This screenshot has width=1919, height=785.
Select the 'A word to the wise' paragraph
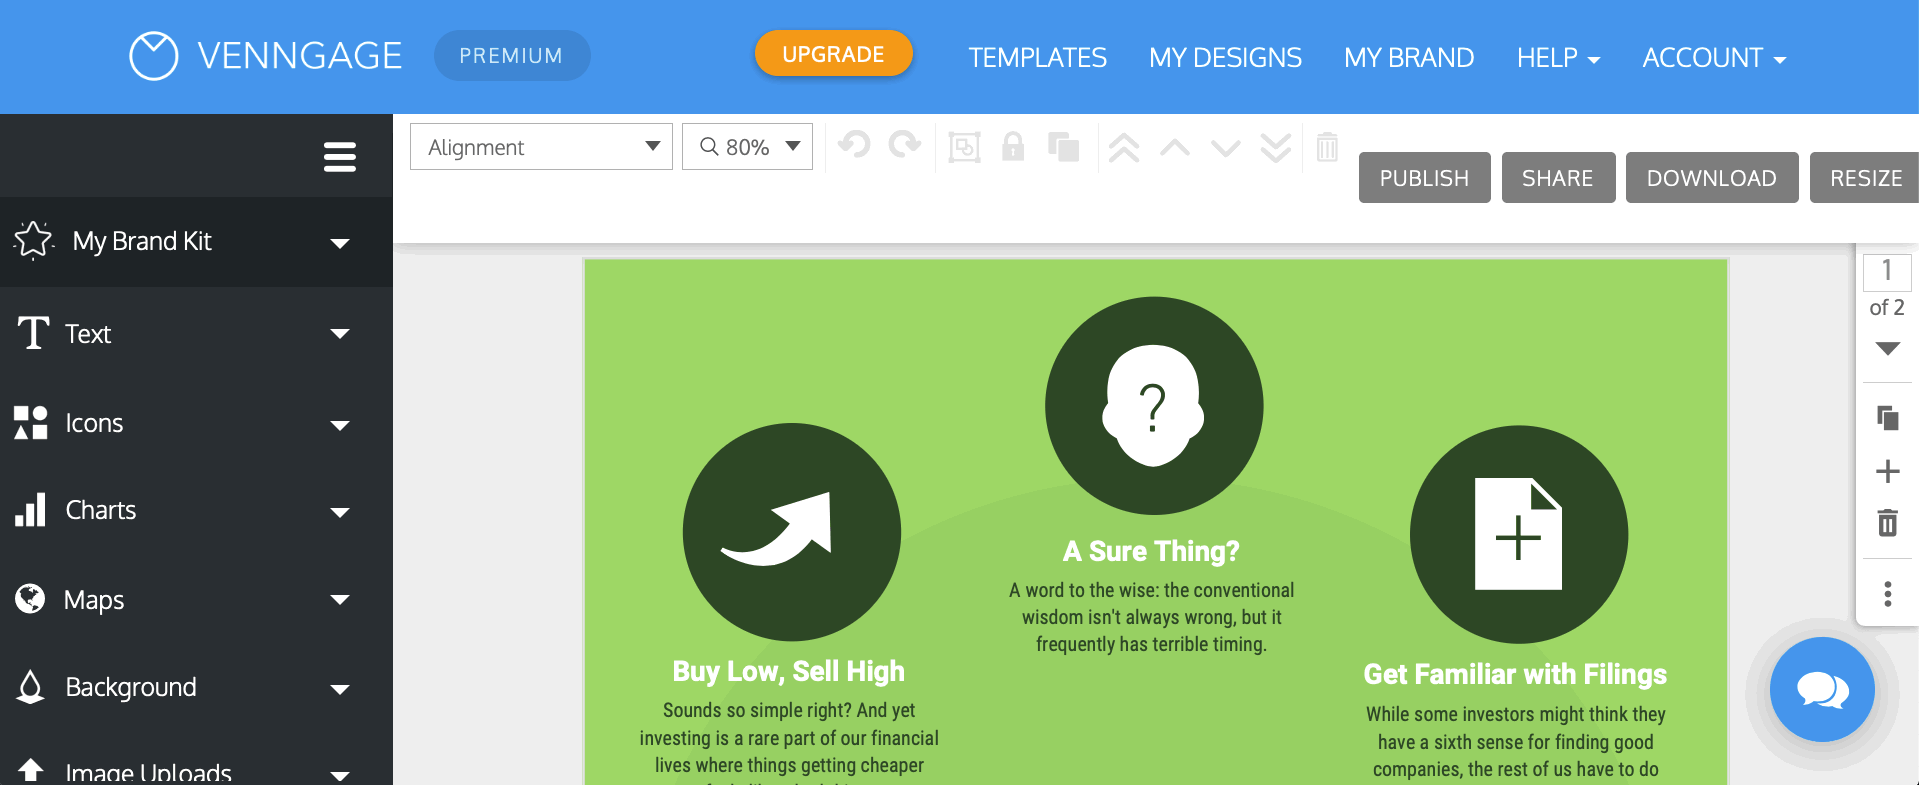[x=1151, y=617]
